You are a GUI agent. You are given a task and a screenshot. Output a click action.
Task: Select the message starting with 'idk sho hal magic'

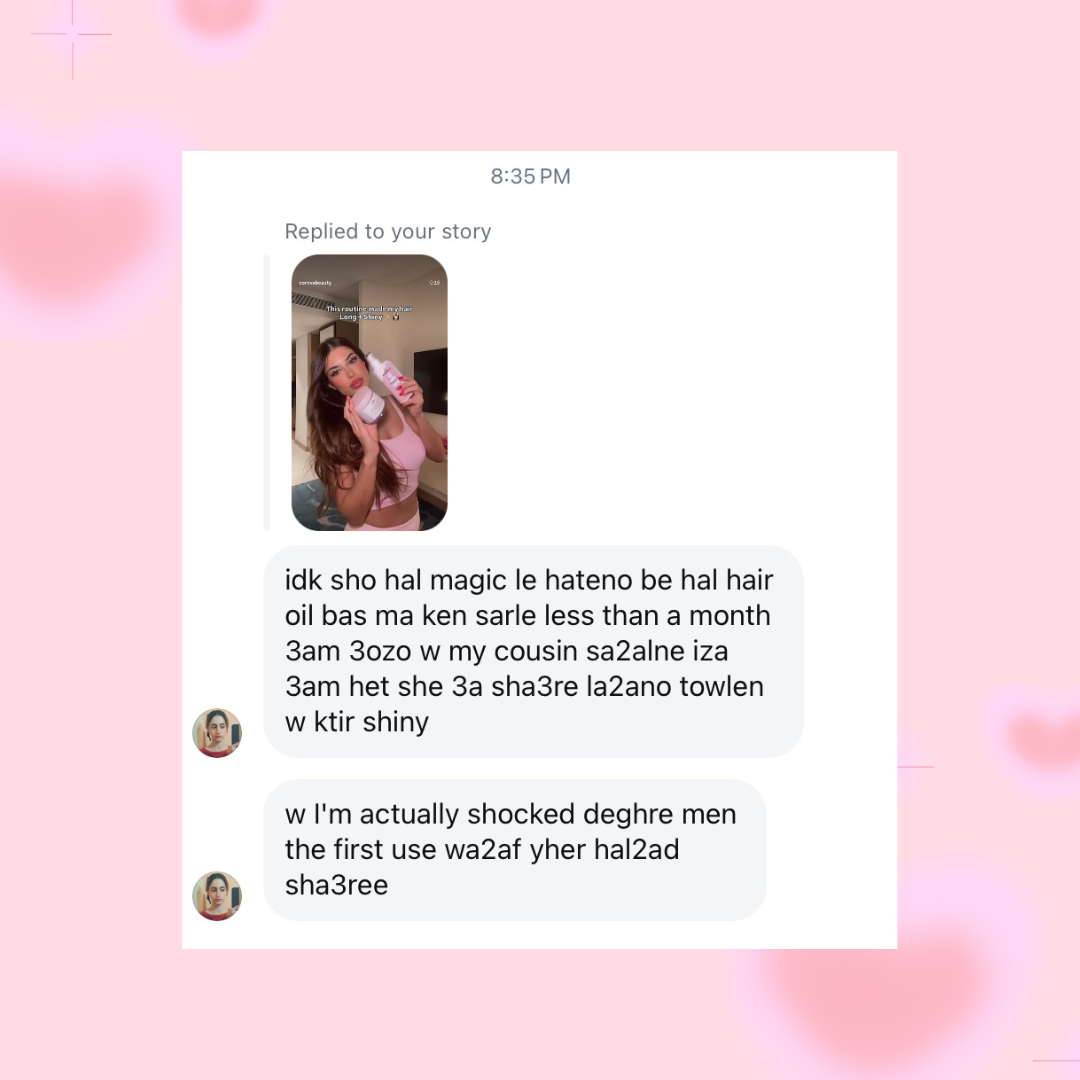point(533,652)
